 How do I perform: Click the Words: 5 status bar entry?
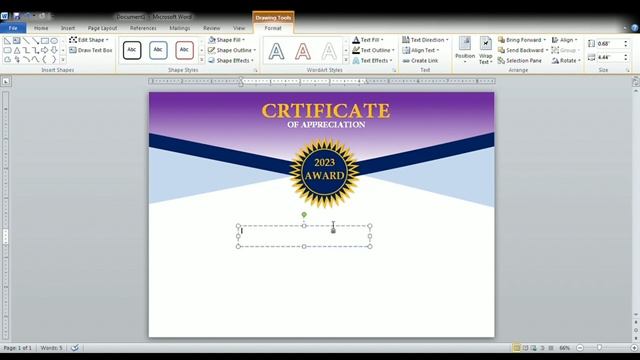[x=51, y=348]
